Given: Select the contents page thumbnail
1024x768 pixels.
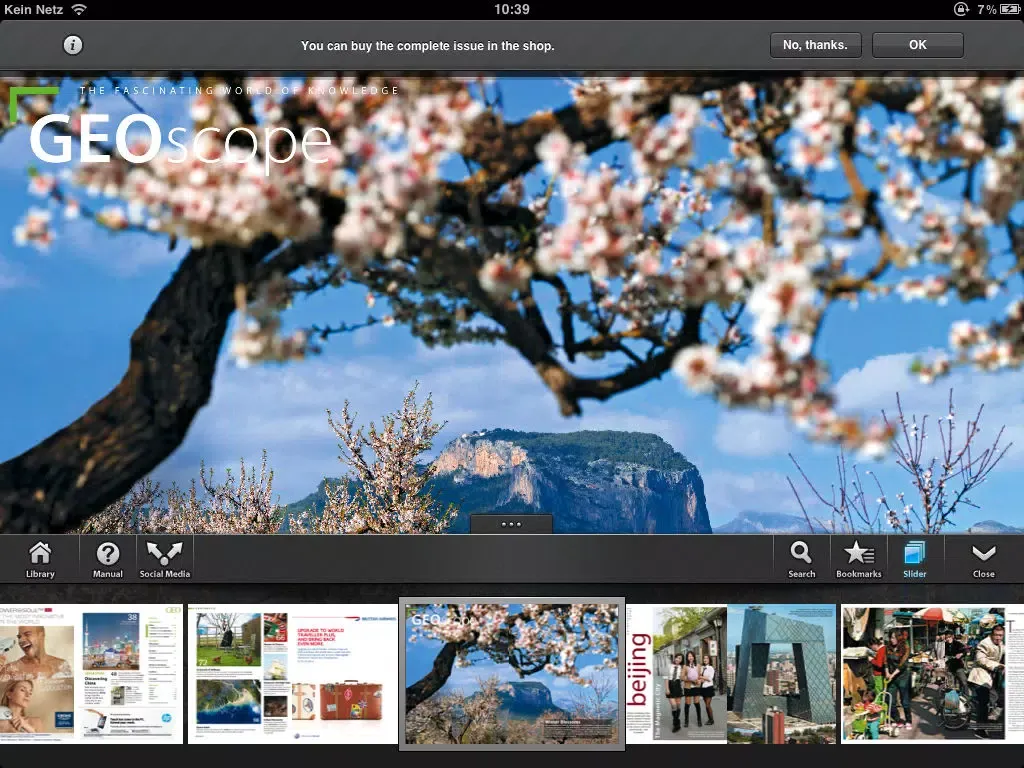Looking at the screenshot, I should tap(91, 674).
